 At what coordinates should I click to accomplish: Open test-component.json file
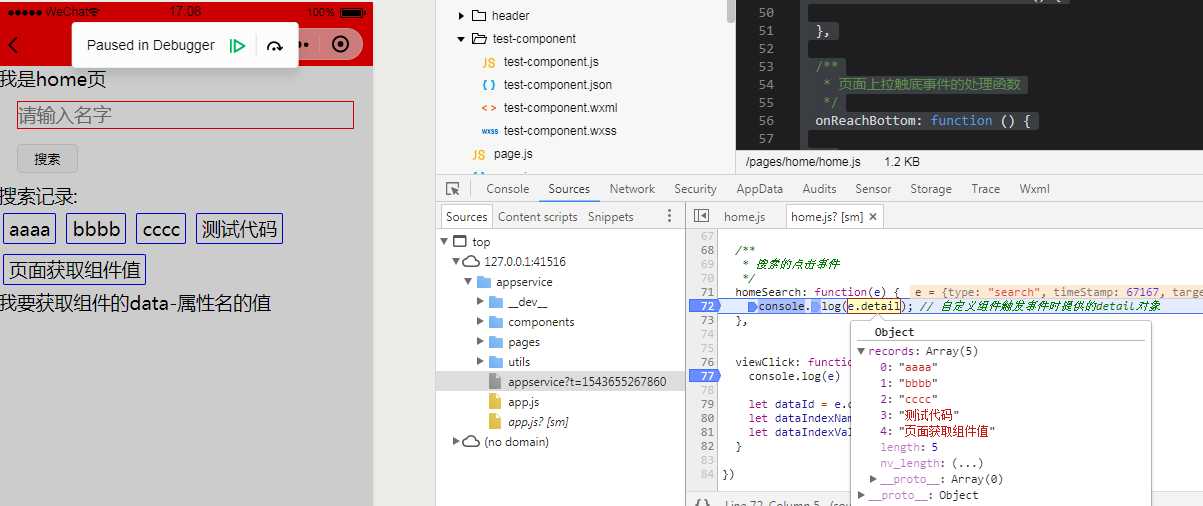pos(558,85)
